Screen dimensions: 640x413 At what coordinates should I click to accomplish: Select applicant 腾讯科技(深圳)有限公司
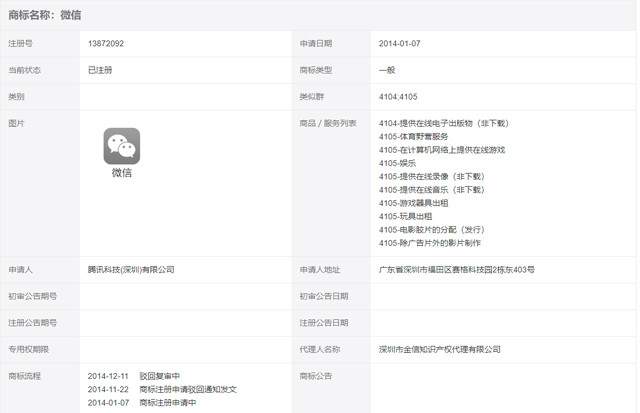tap(131, 270)
